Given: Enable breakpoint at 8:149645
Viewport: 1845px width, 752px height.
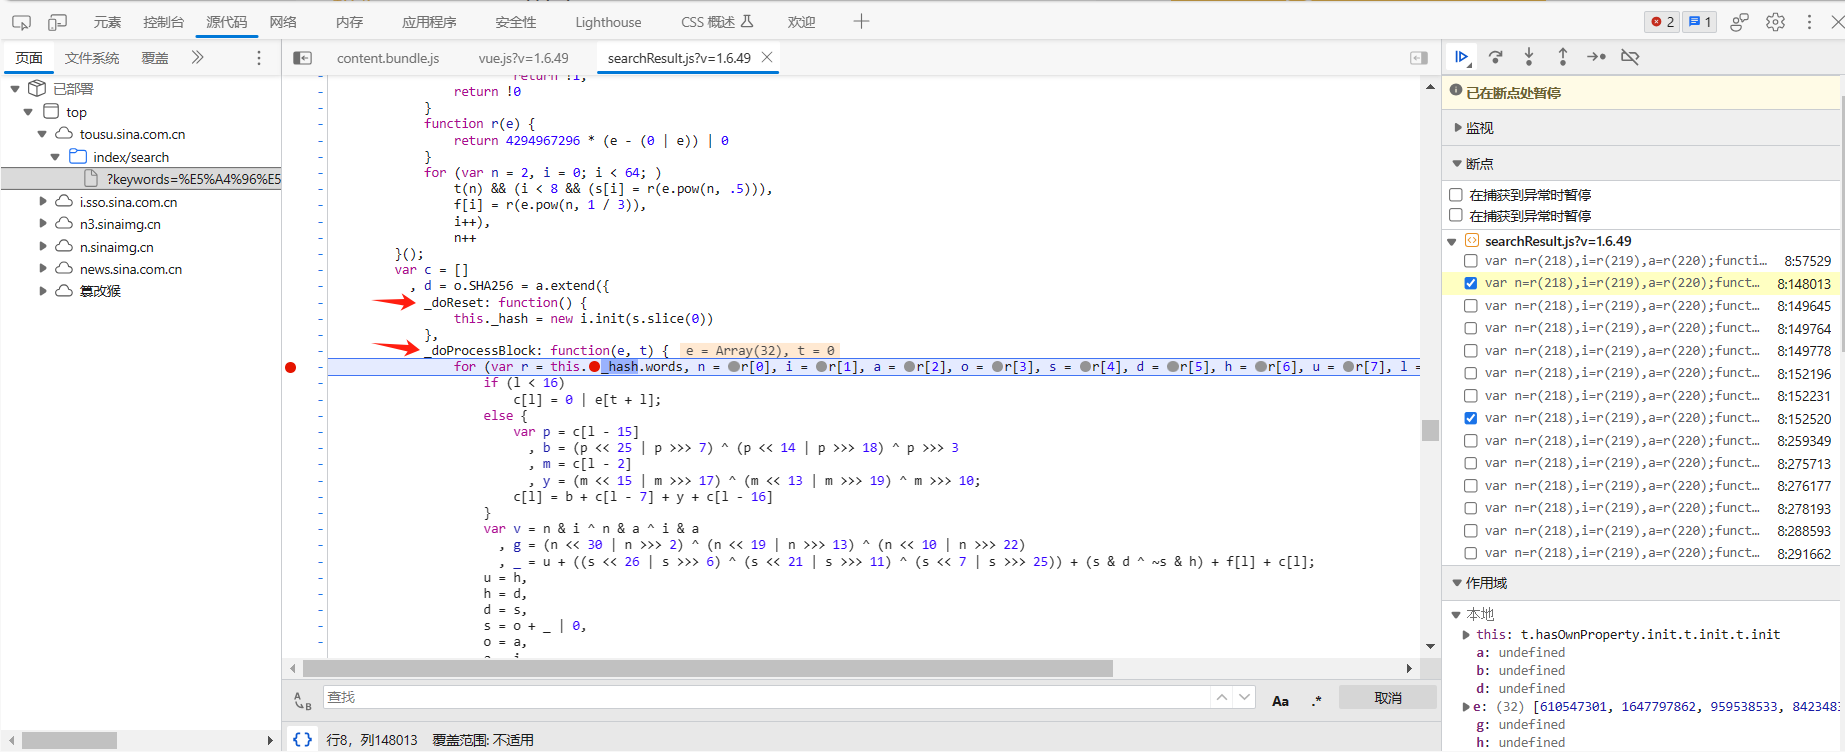Looking at the screenshot, I should (x=1470, y=306).
